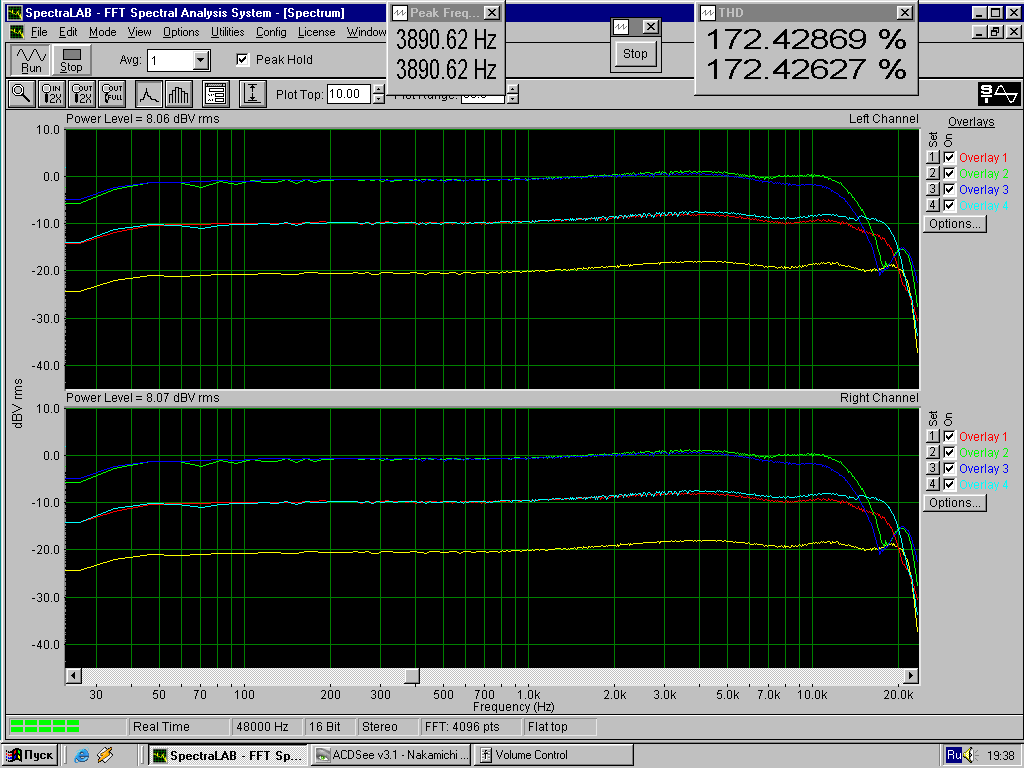The image size is (1024, 768).
Task: Open the volume icon in system tray
Action: pyautogui.click(x=970, y=755)
